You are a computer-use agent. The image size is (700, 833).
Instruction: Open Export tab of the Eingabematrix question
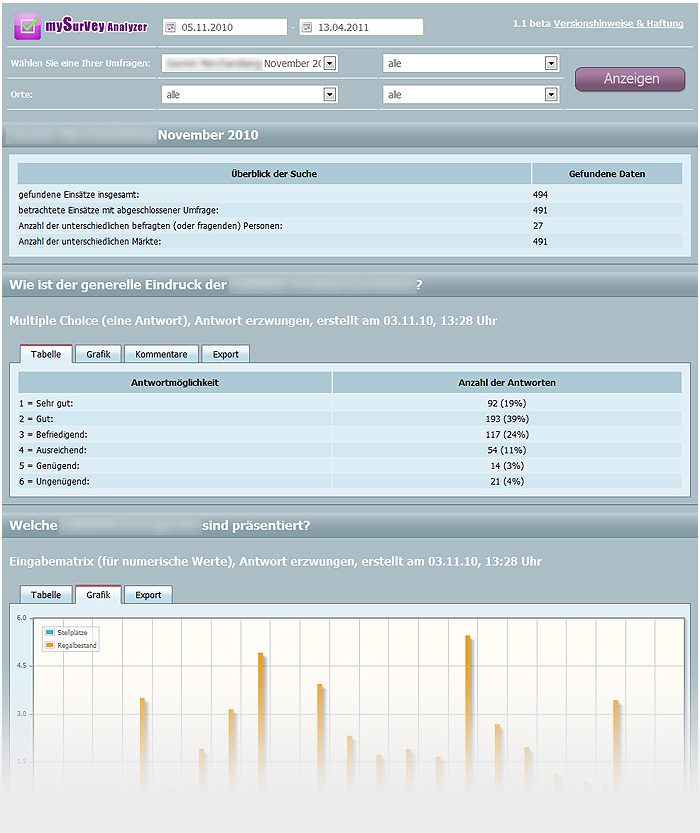click(148, 594)
